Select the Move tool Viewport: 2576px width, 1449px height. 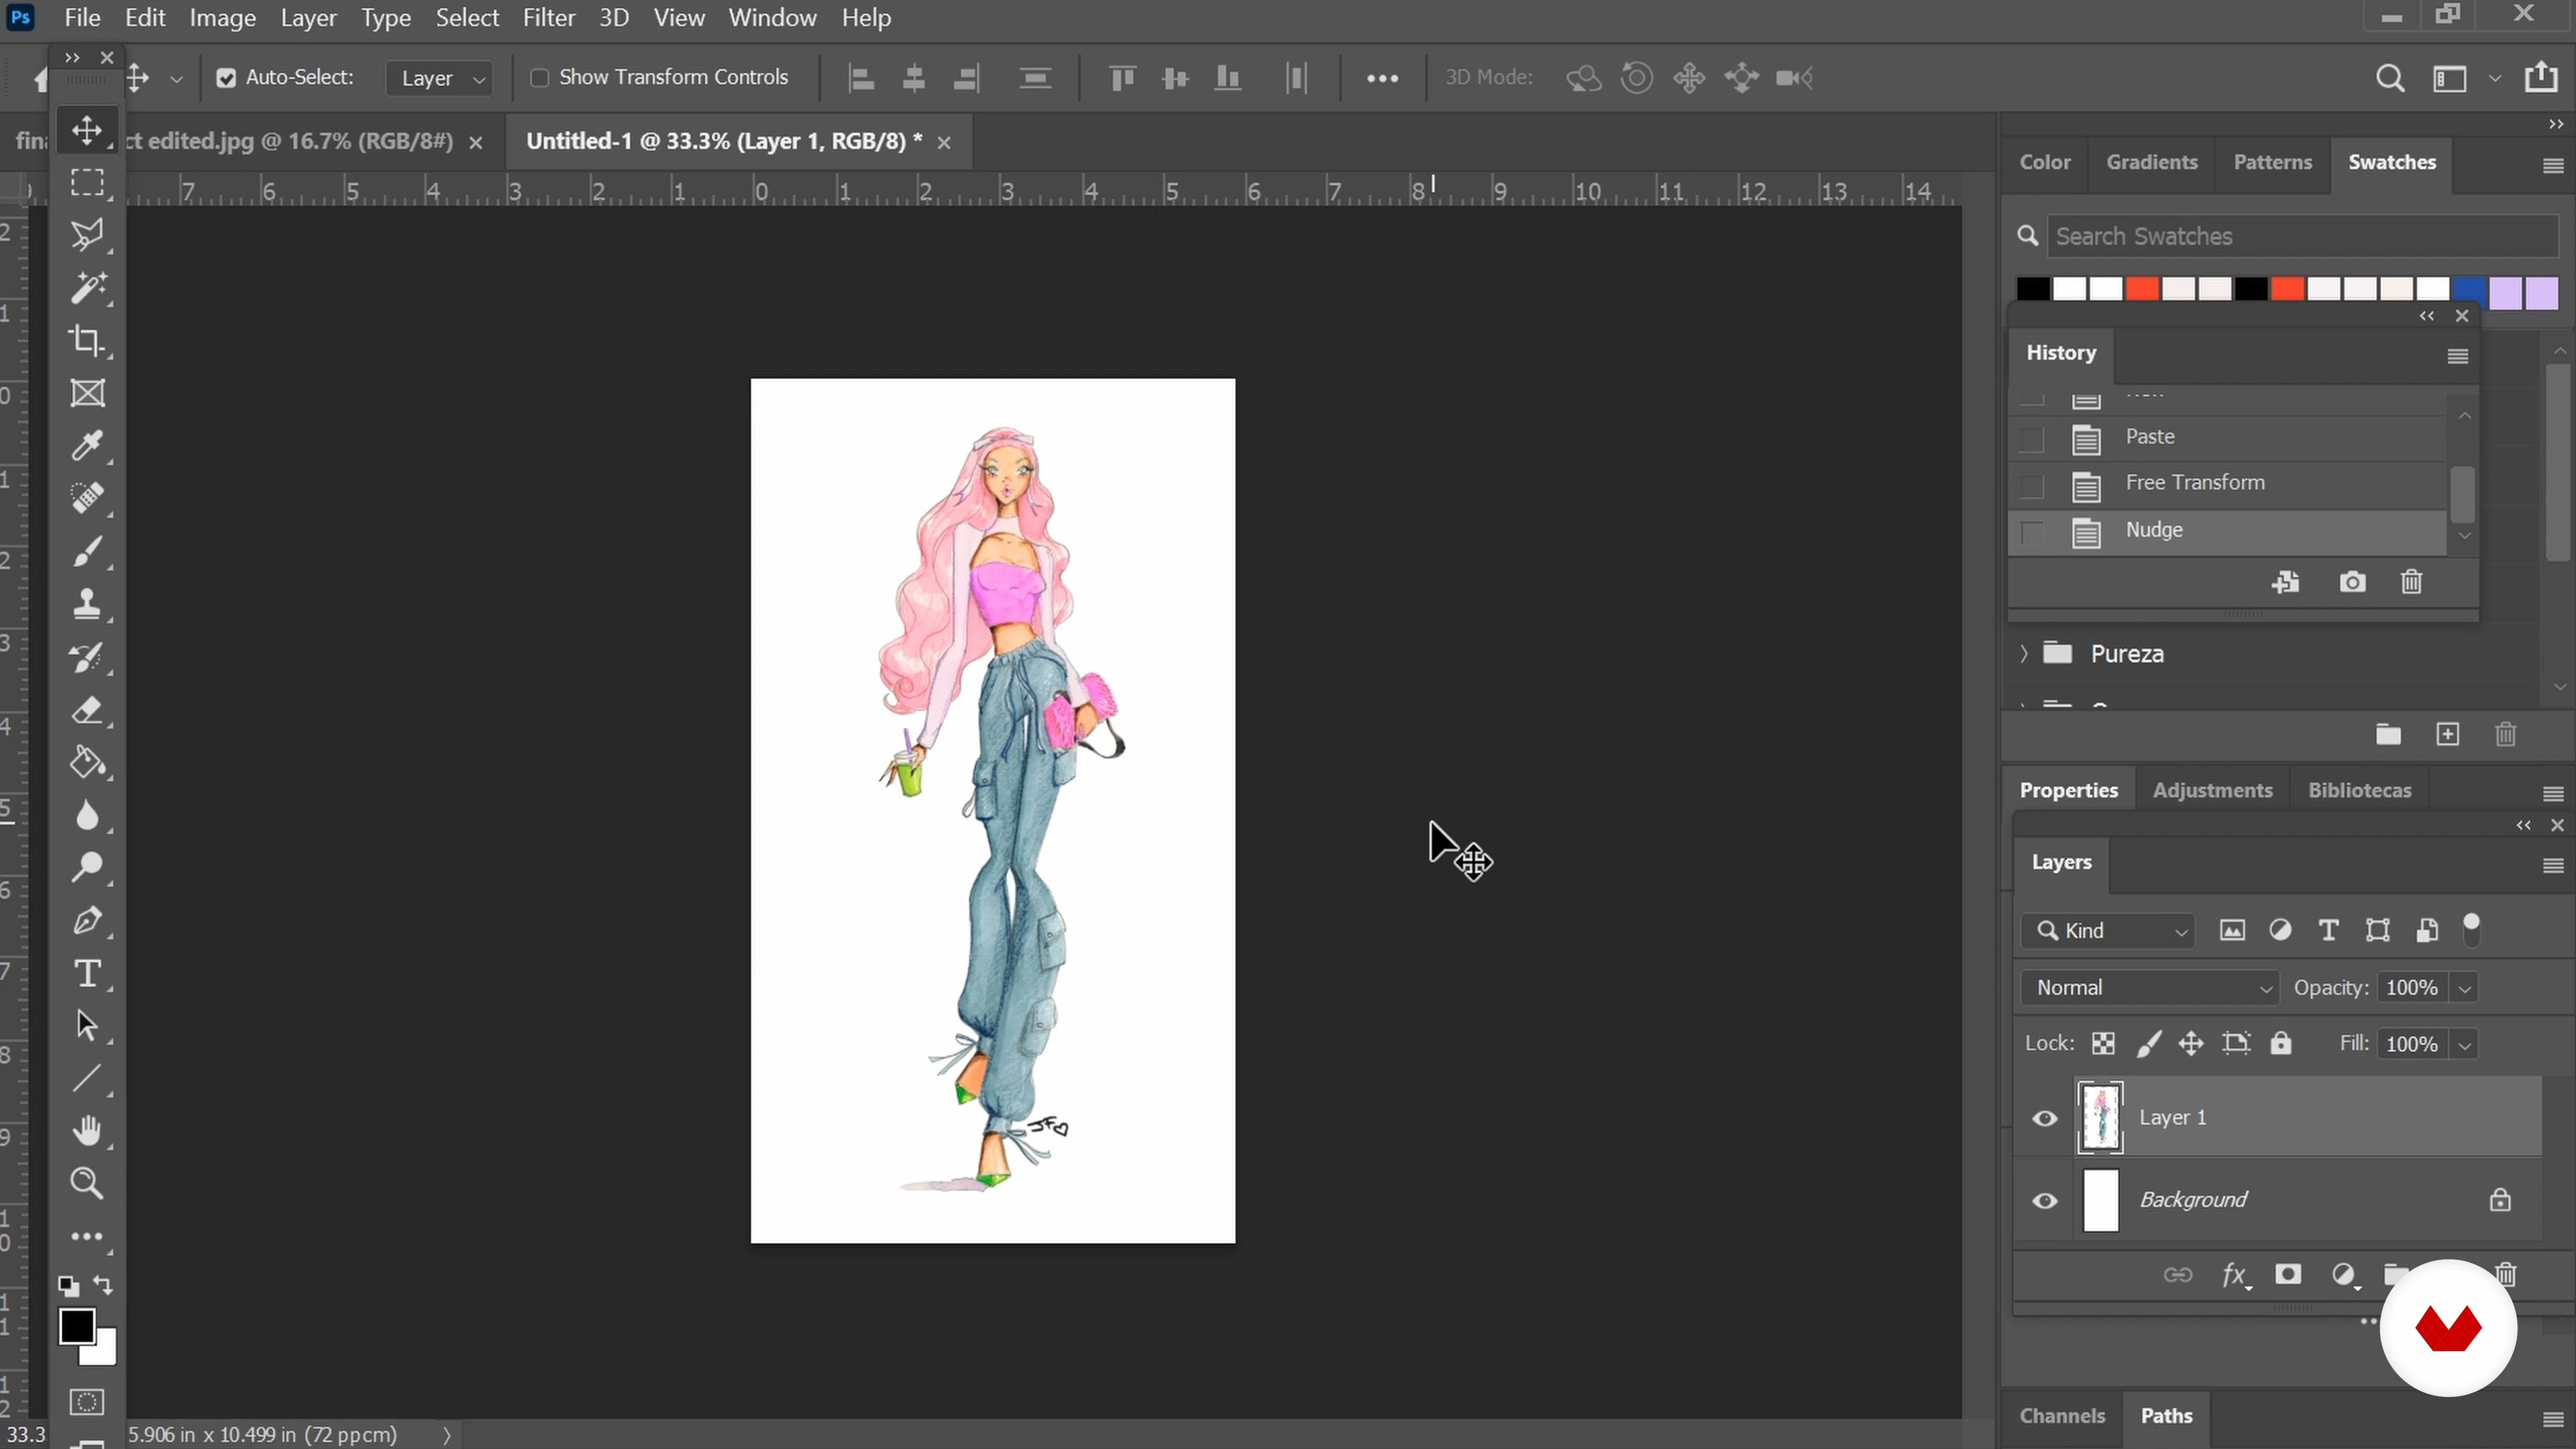click(x=87, y=131)
